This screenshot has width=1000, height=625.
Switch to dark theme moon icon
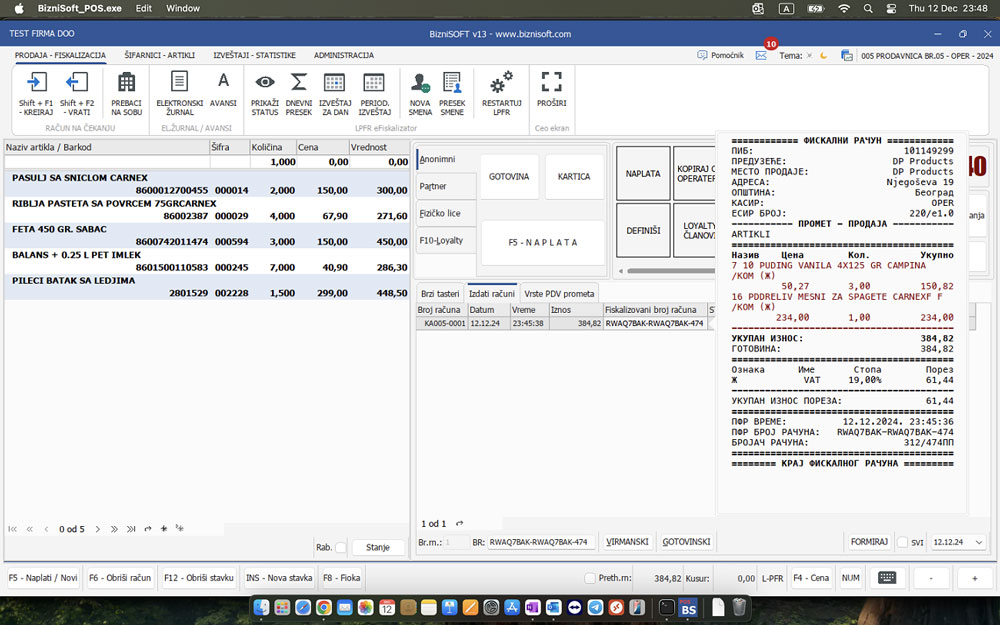click(x=824, y=56)
